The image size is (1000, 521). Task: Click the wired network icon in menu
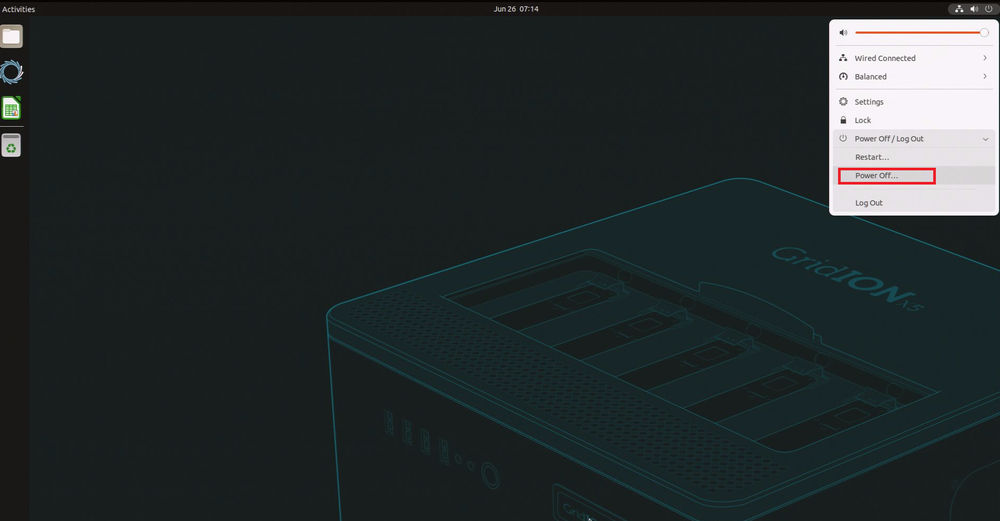843,58
